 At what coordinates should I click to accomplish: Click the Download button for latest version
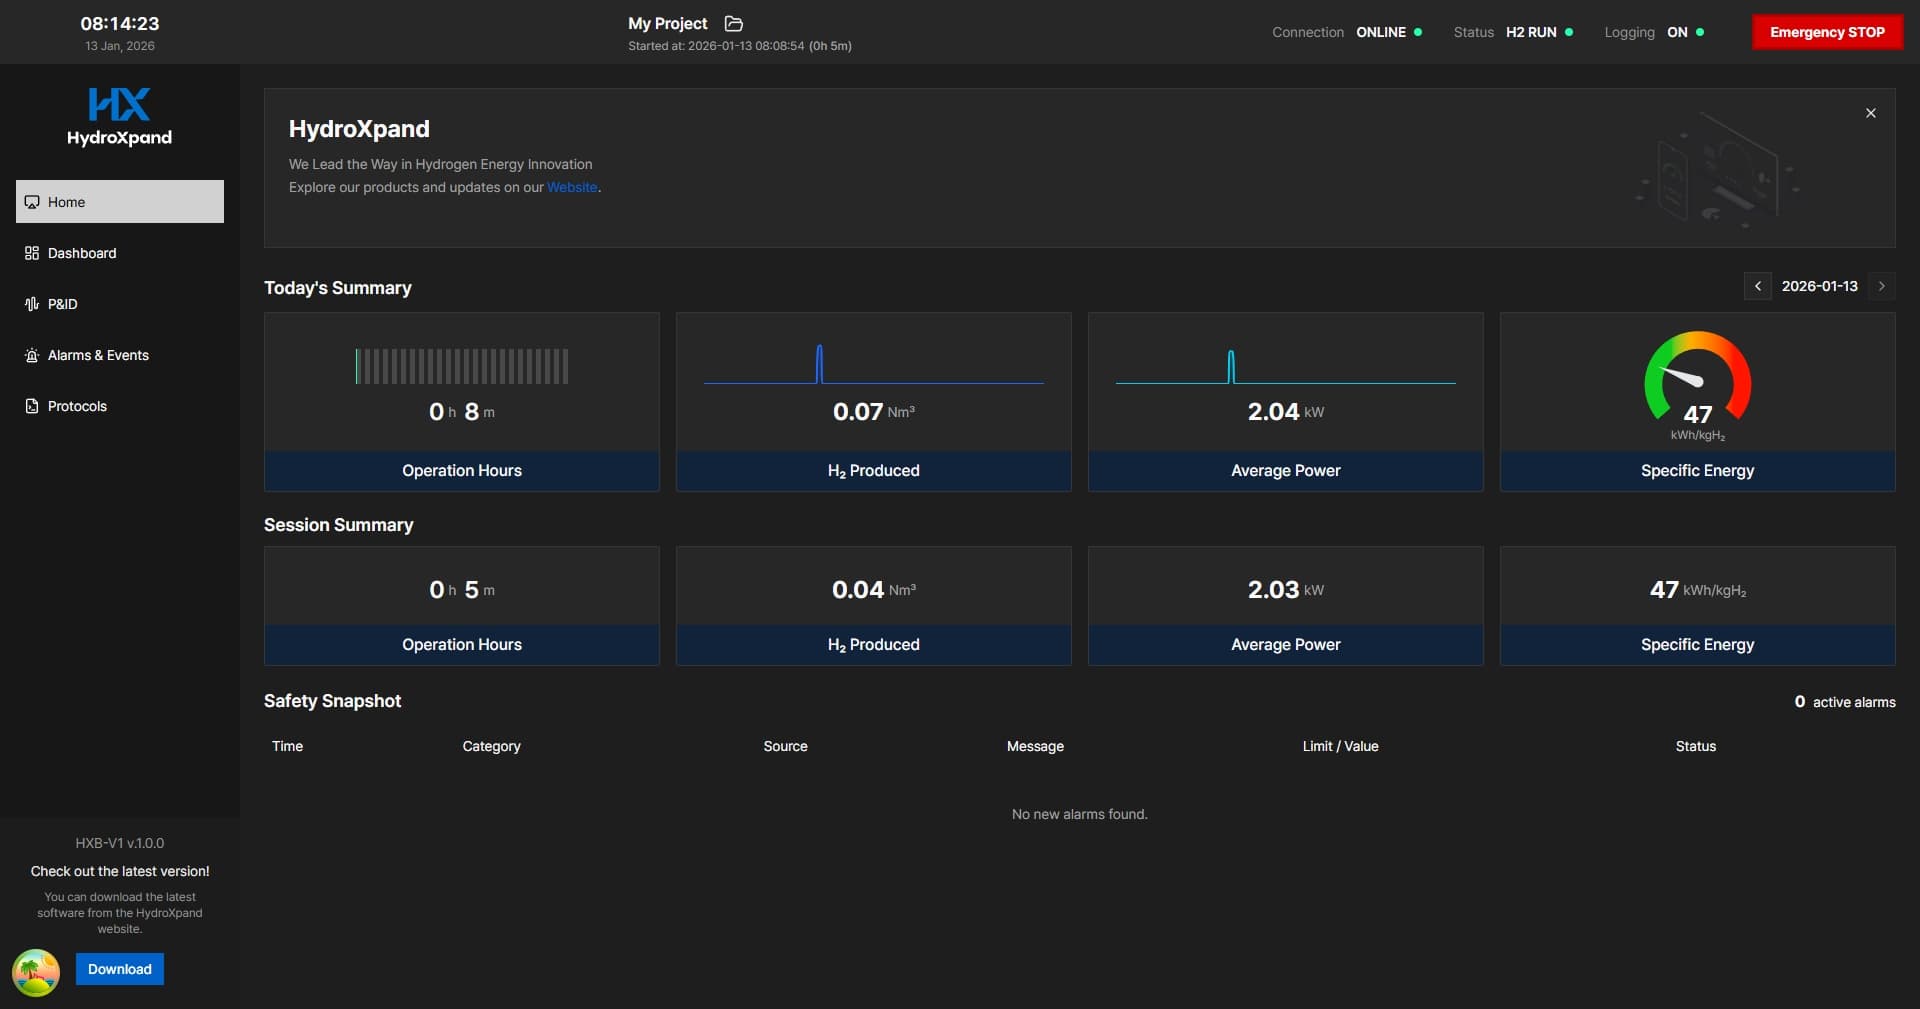(119, 969)
